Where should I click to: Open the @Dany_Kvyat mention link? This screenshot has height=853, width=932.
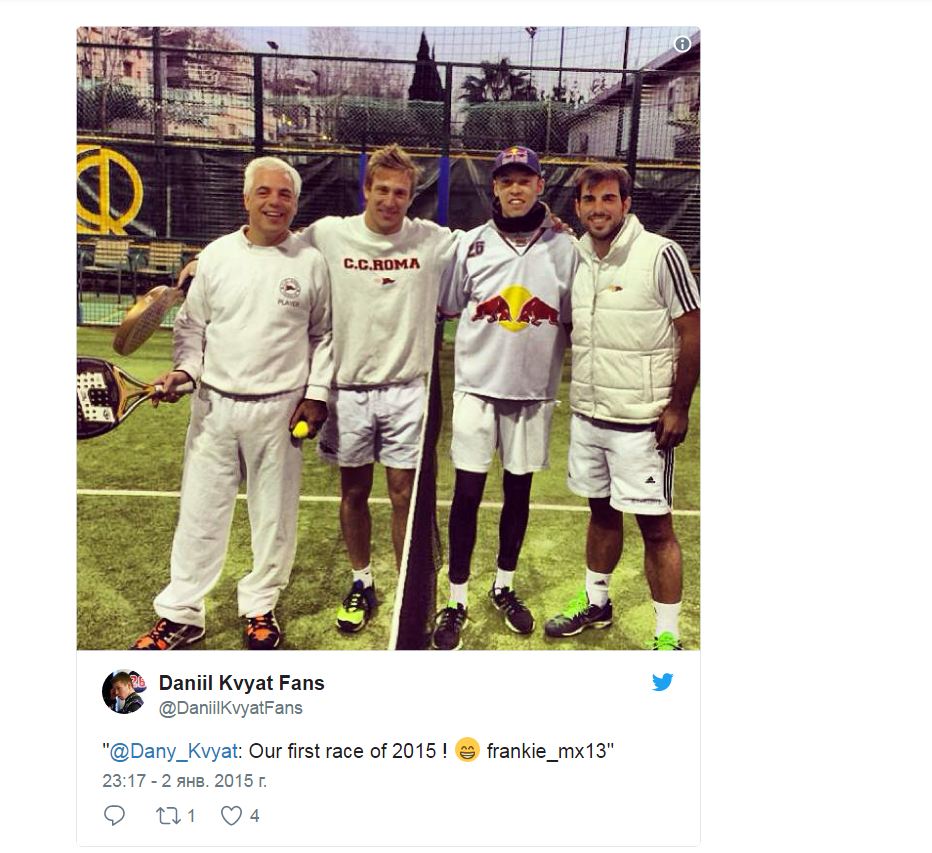174,751
